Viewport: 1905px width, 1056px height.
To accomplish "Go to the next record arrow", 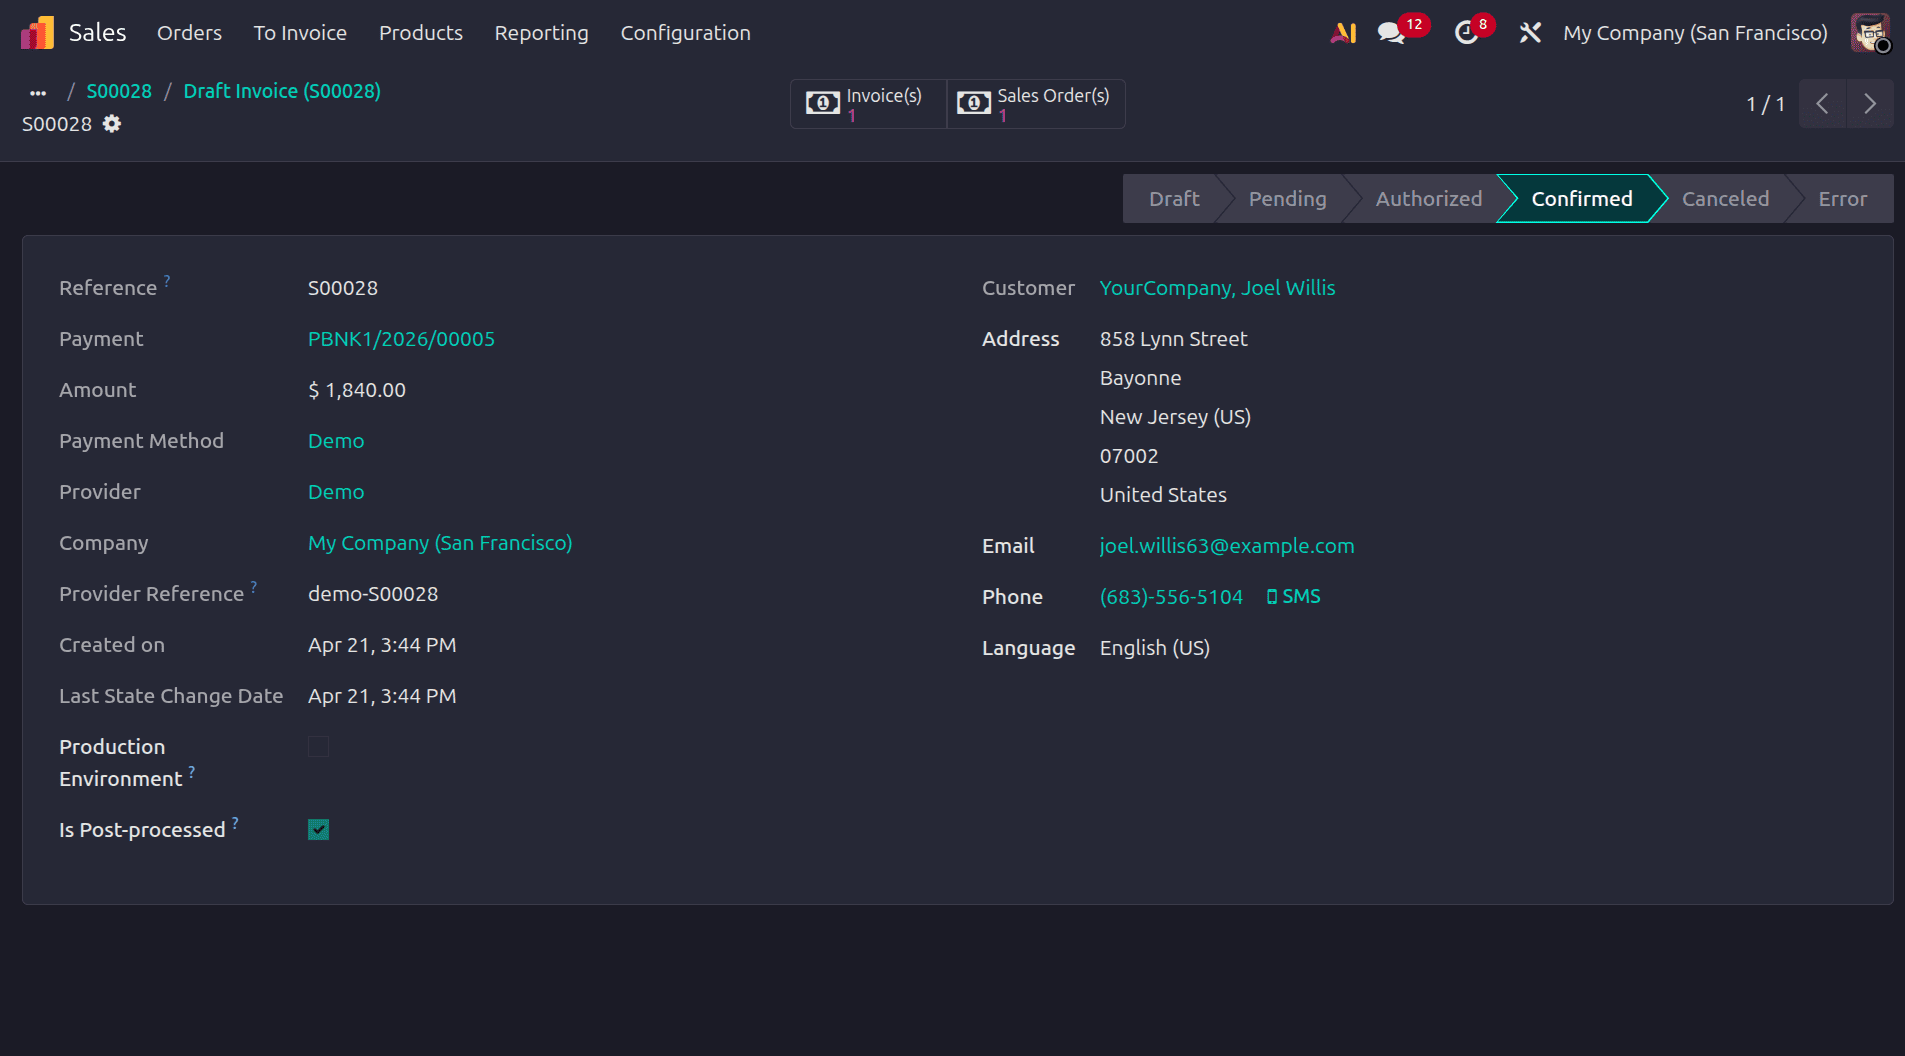I will click(x=1870, y=104).
